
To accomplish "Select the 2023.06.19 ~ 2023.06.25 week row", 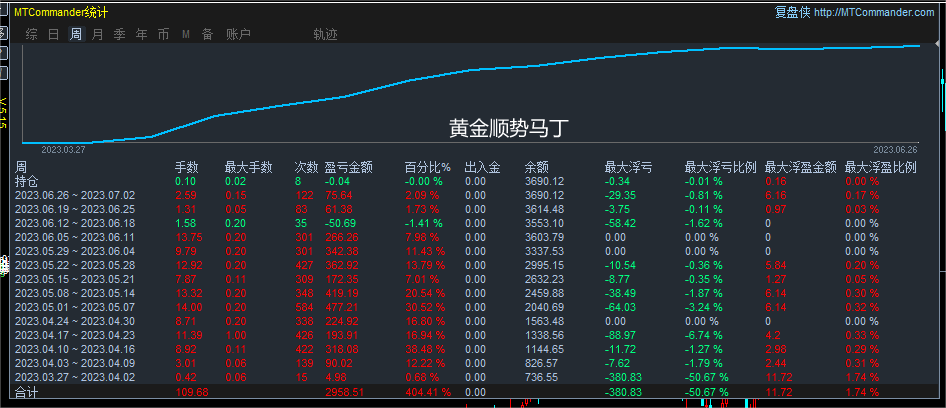I will (x=75, y=209).
